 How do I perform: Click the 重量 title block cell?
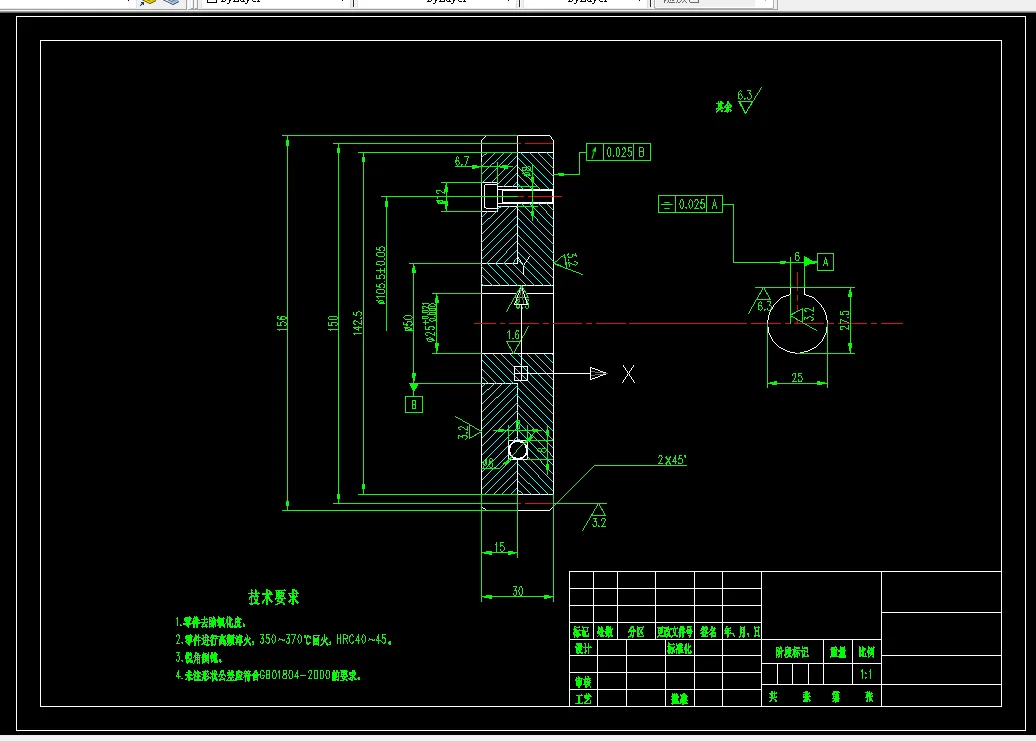(838, 652)
